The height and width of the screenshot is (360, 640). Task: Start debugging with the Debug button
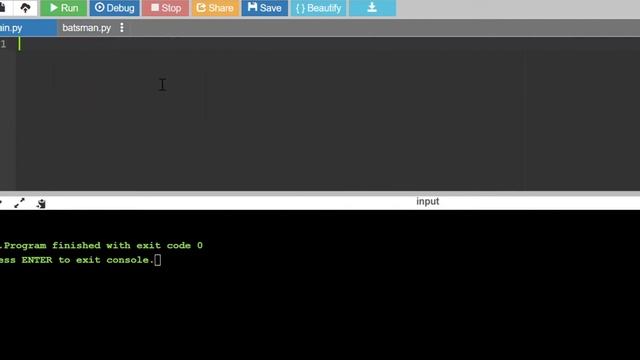[x=115, y=8]
